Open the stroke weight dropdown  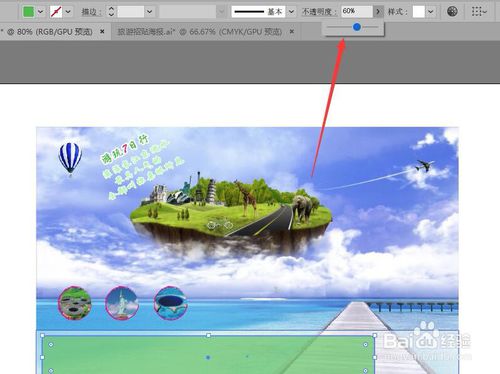click(x=150, y=12)
